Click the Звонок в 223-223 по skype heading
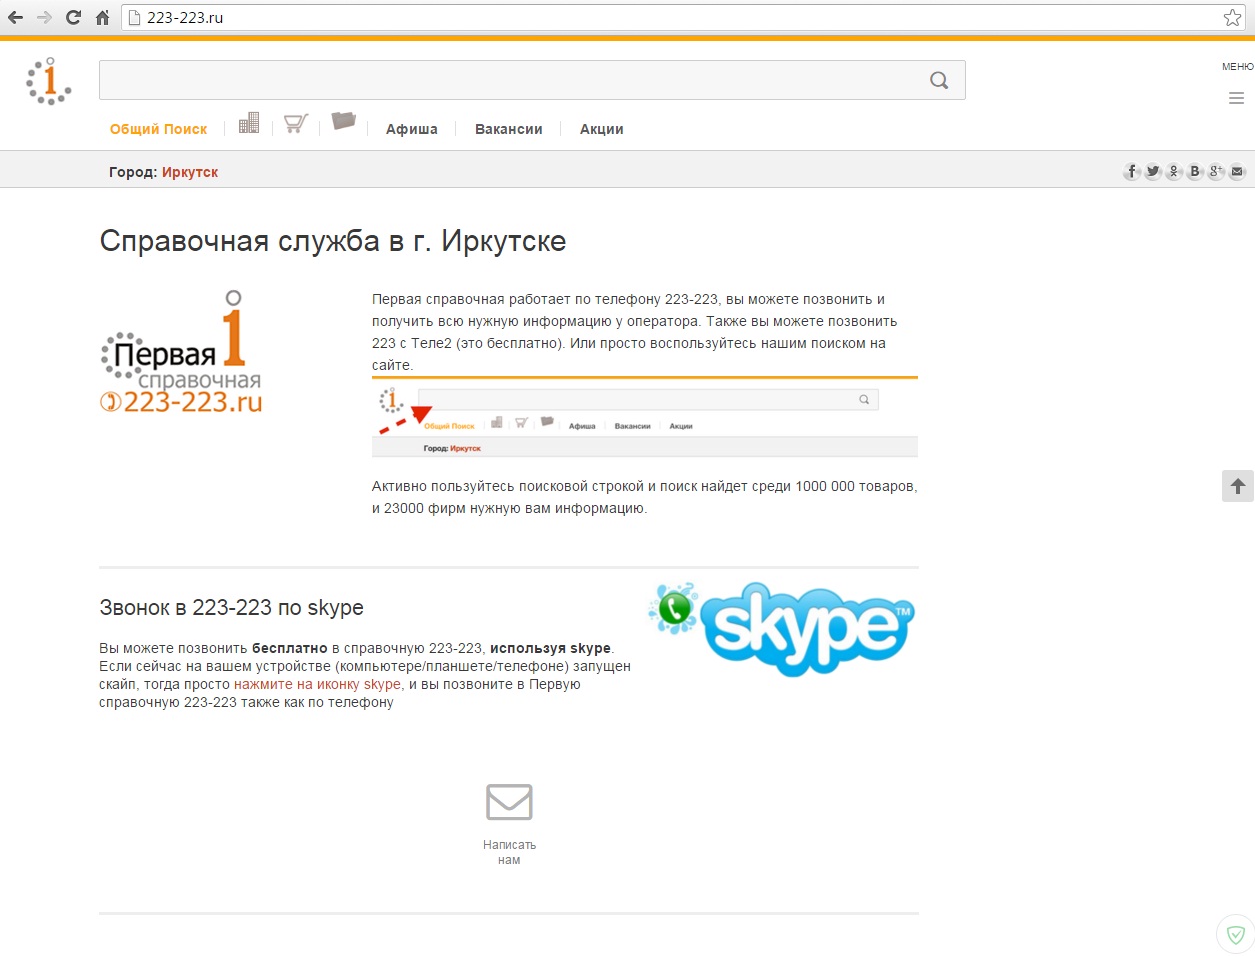The image size is (1255, 957). click(232, 607)
